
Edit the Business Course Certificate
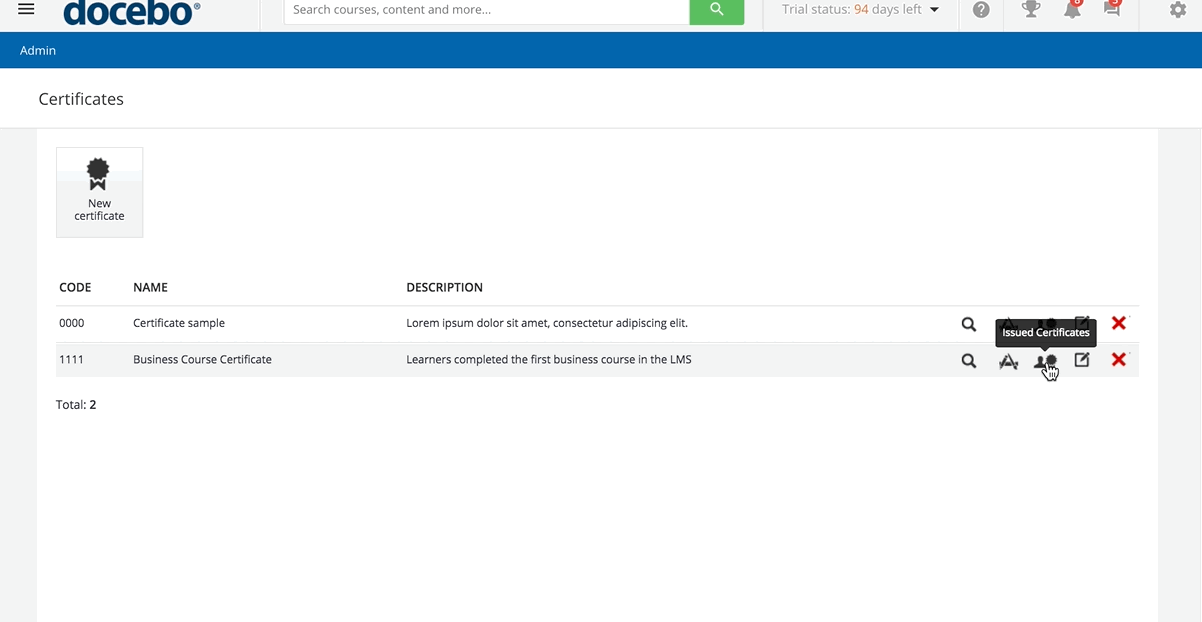click(1082, 360)
